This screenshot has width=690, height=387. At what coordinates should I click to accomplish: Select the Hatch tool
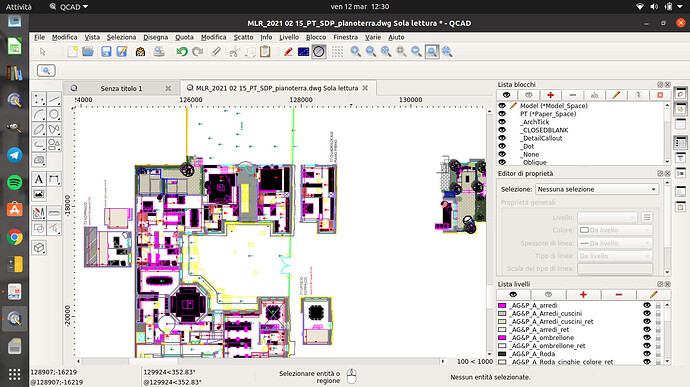coord(39,160)
